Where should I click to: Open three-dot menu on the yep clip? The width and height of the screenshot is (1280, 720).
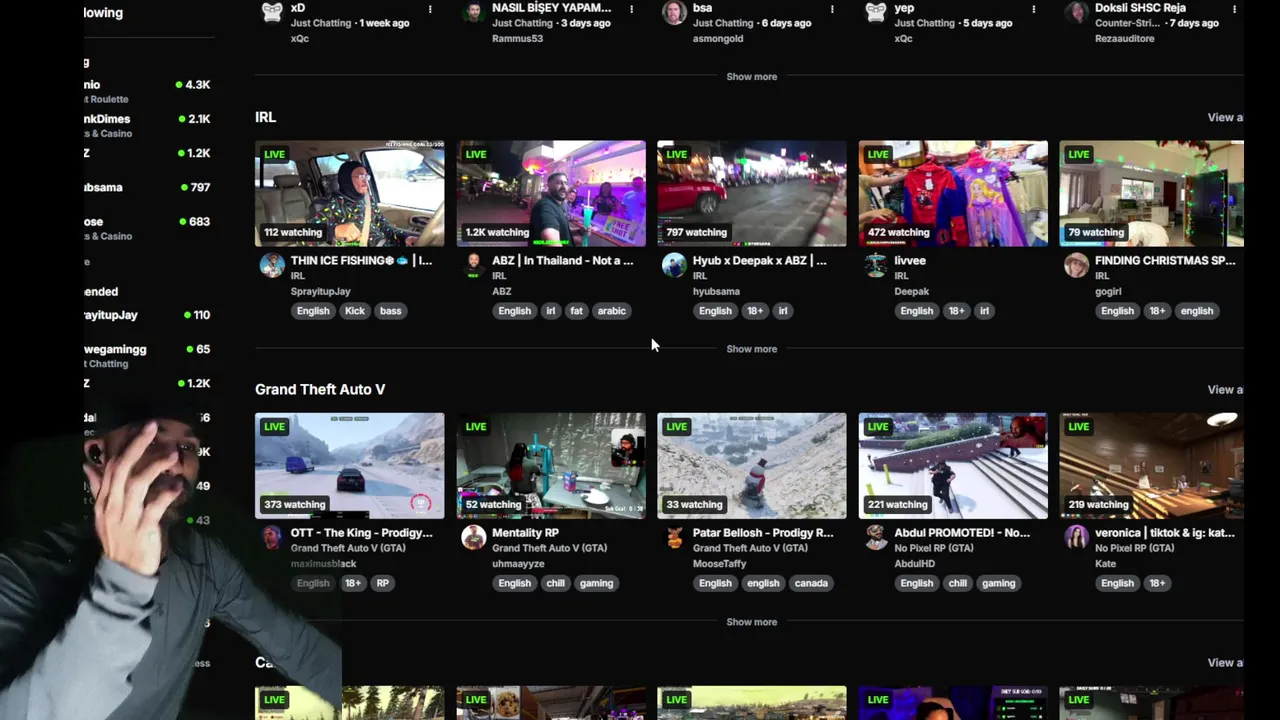[1033, 9]
